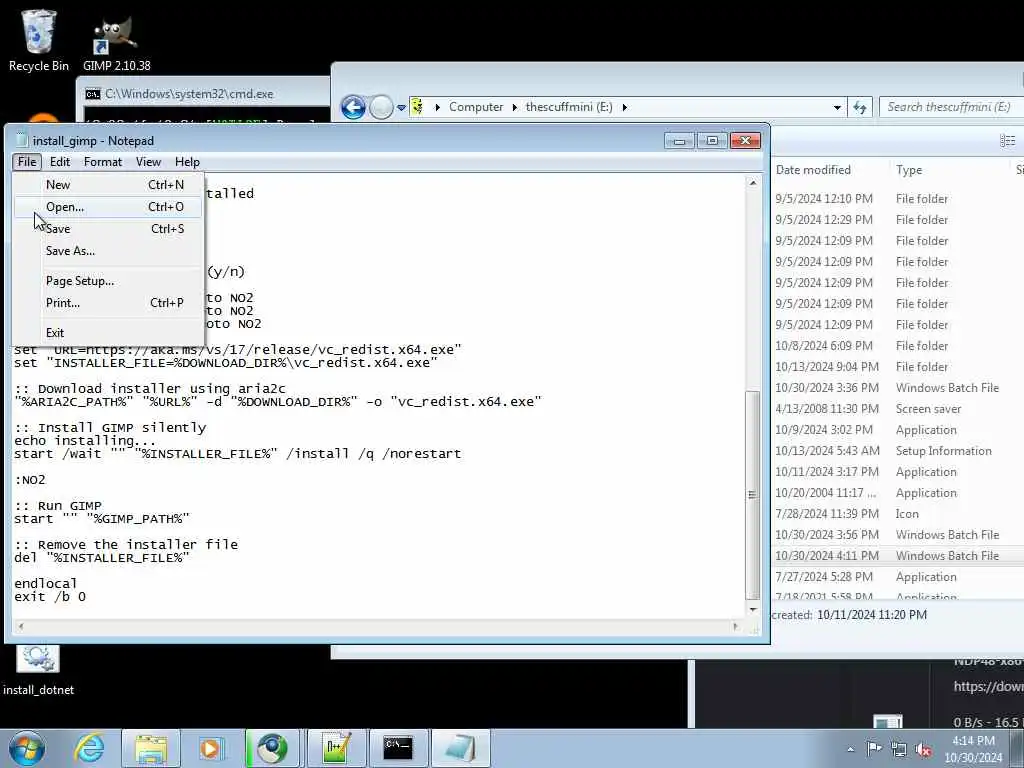
Task: Select the Application dated 10/9/2024 3:02 PM
Action: [x=897, y=430]
